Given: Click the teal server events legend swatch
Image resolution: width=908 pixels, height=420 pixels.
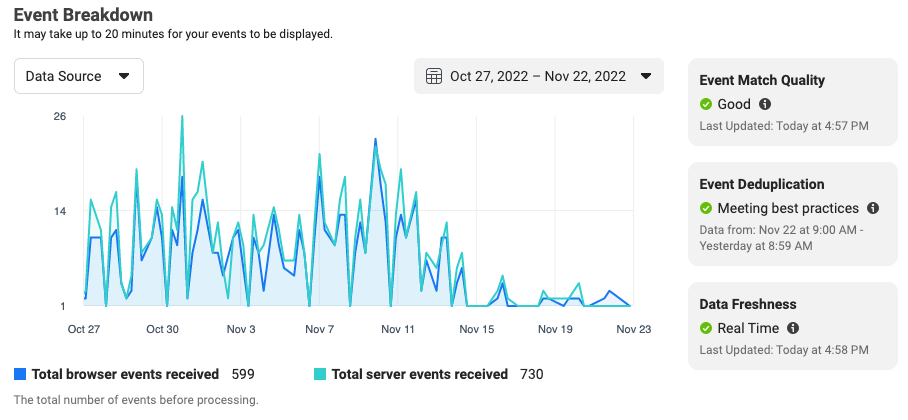Looking at the screenshot, I should pyautogui.click(x=320, y=374).
